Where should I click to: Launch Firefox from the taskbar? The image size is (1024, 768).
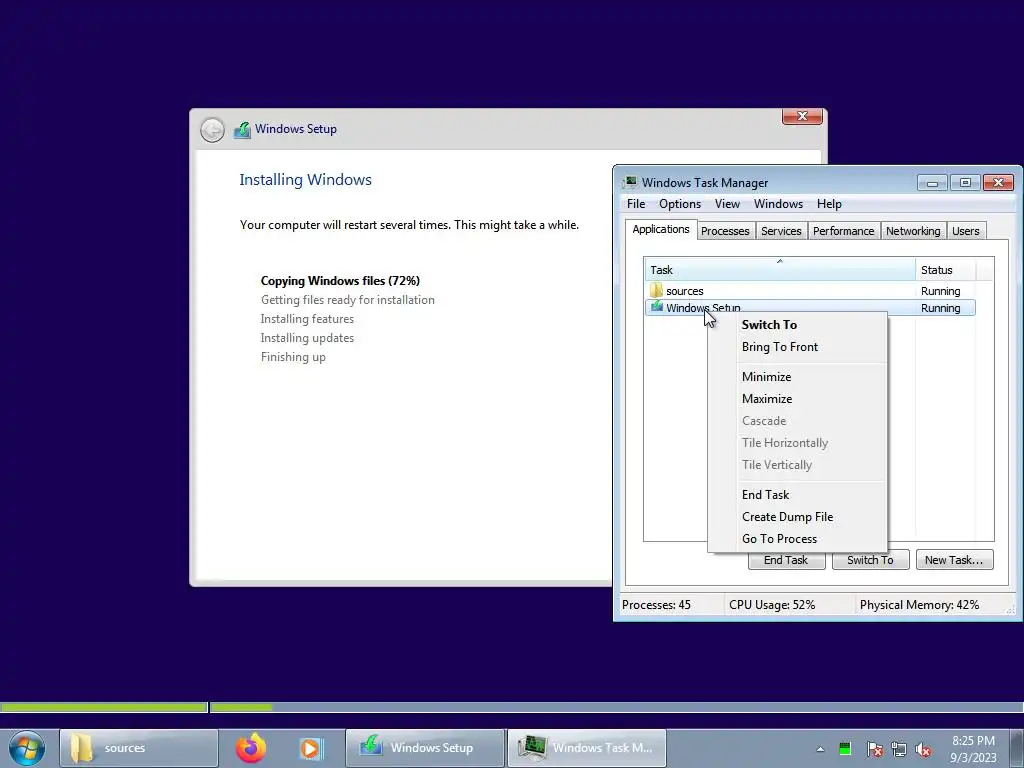[251, 748]
